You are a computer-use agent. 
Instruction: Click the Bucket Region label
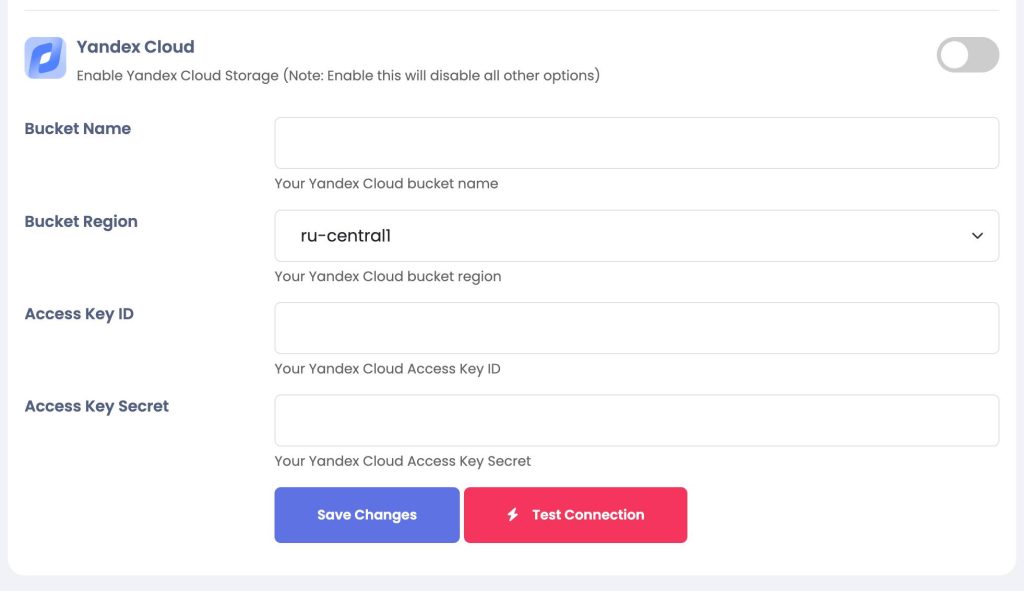(81, 221)
